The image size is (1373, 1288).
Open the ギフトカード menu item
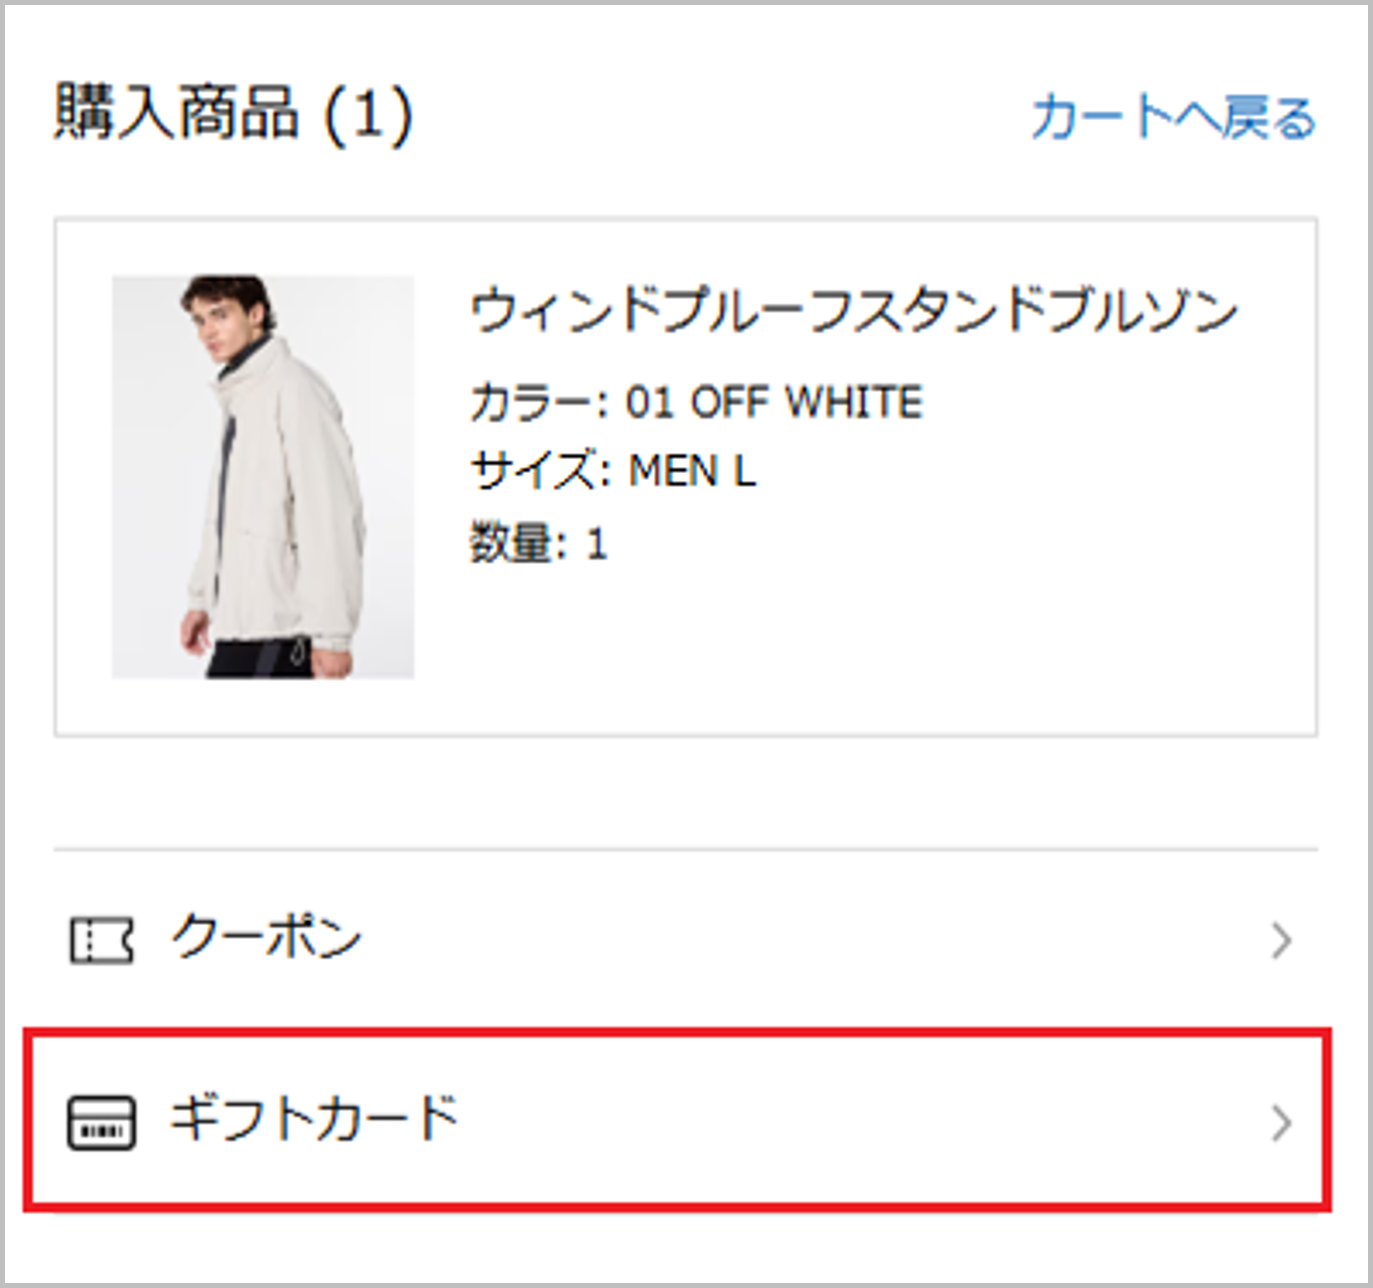coord(313,1118)
